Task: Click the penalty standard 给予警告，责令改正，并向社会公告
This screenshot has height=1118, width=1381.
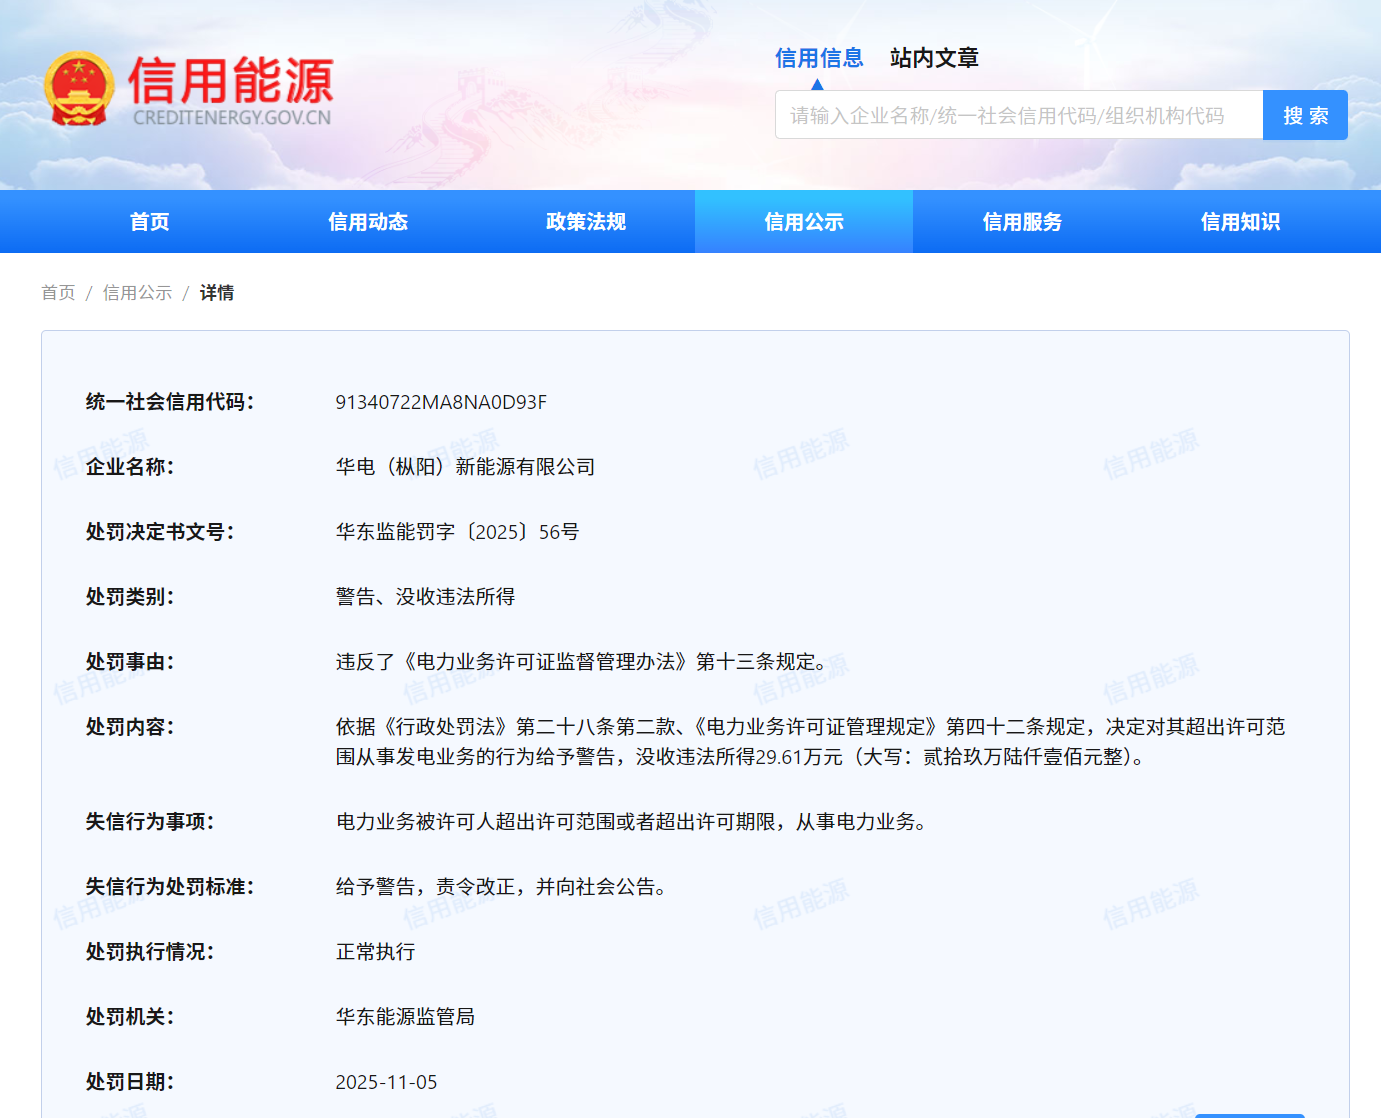Action: [502, 887]
